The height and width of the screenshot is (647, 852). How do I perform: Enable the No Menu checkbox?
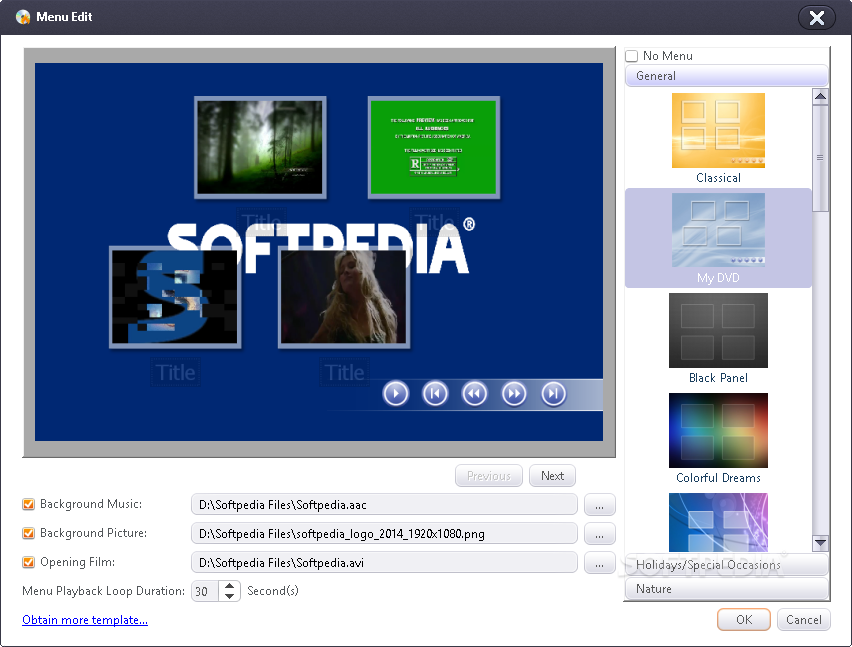pos(631,56)
